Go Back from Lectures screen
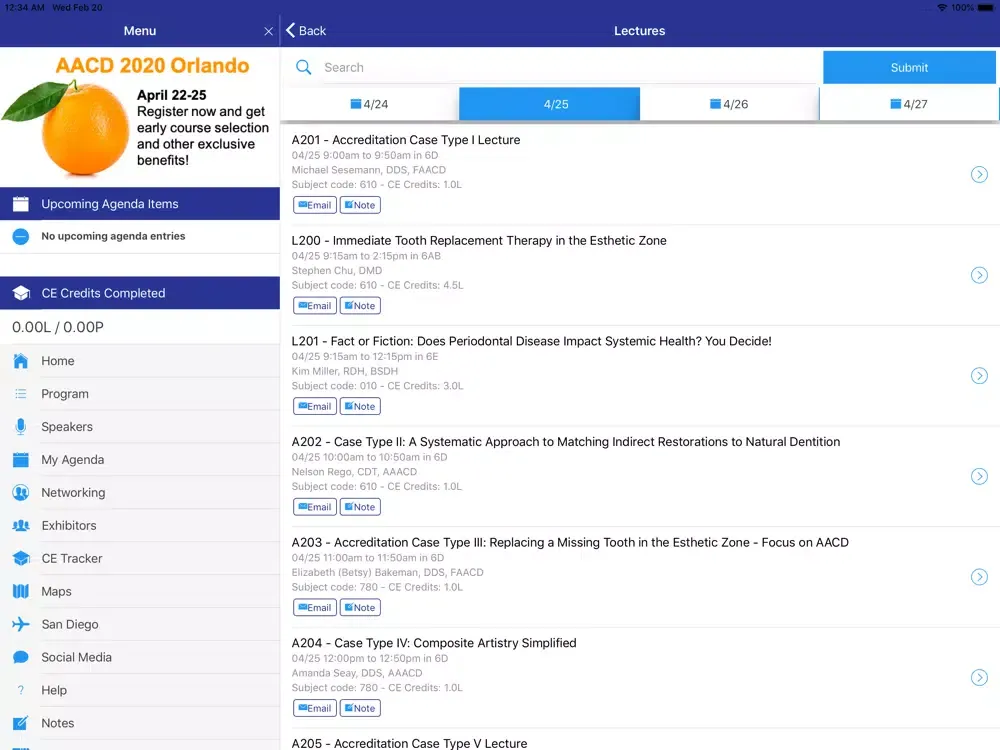This screenshot has height=750, width=1000. [x=306, y=31]
